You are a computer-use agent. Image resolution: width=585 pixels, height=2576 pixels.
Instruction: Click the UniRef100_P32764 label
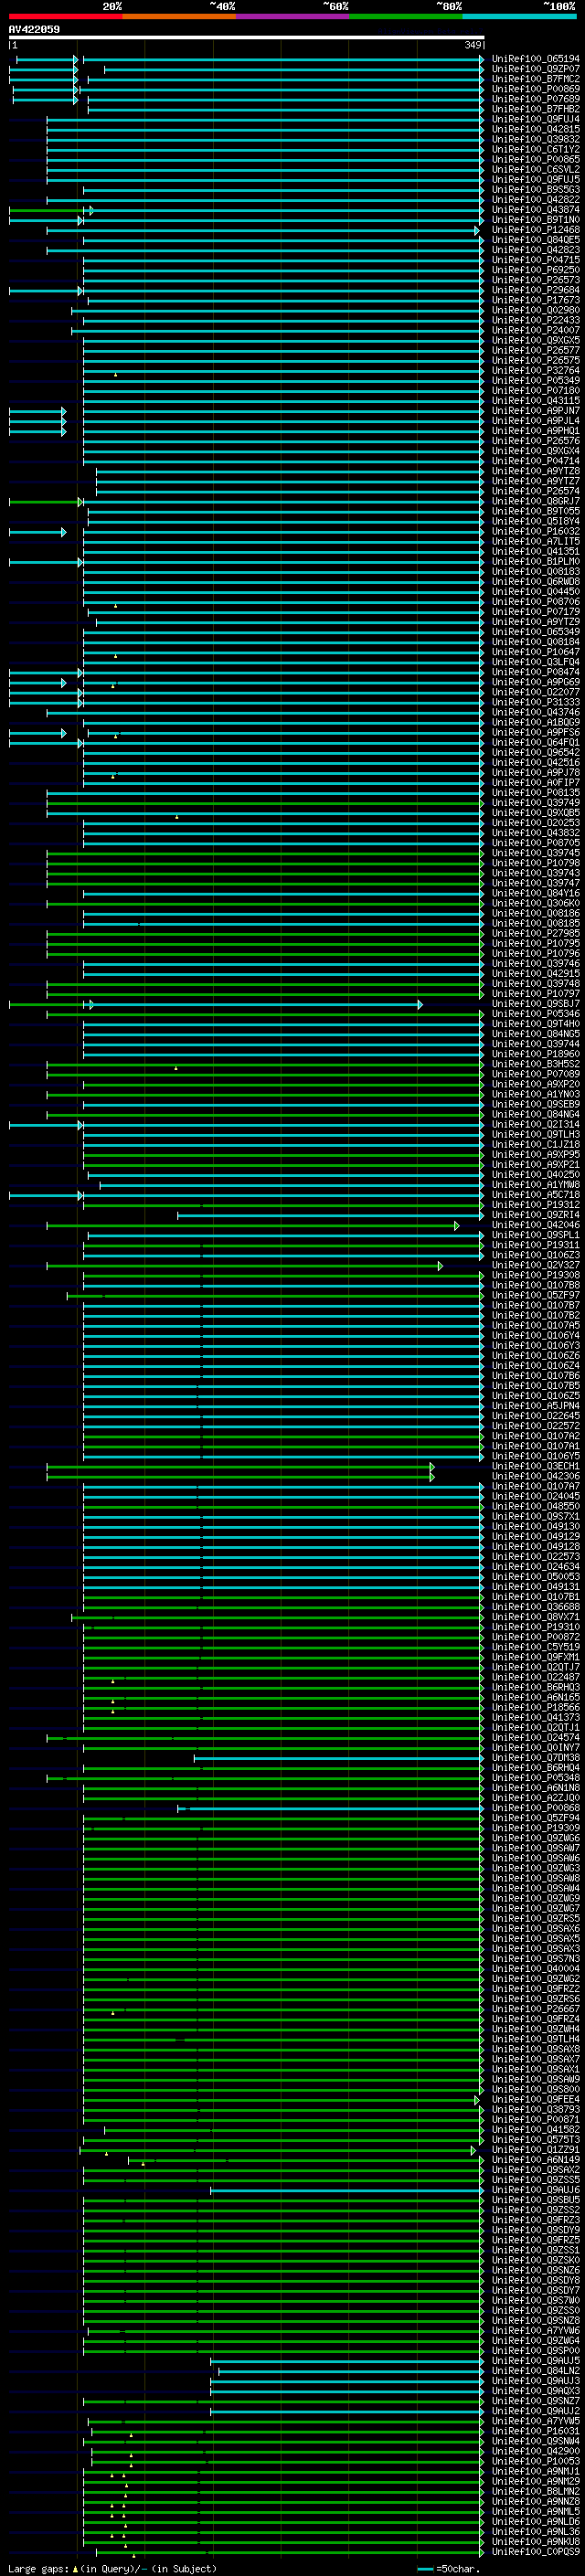pos(536,370)
